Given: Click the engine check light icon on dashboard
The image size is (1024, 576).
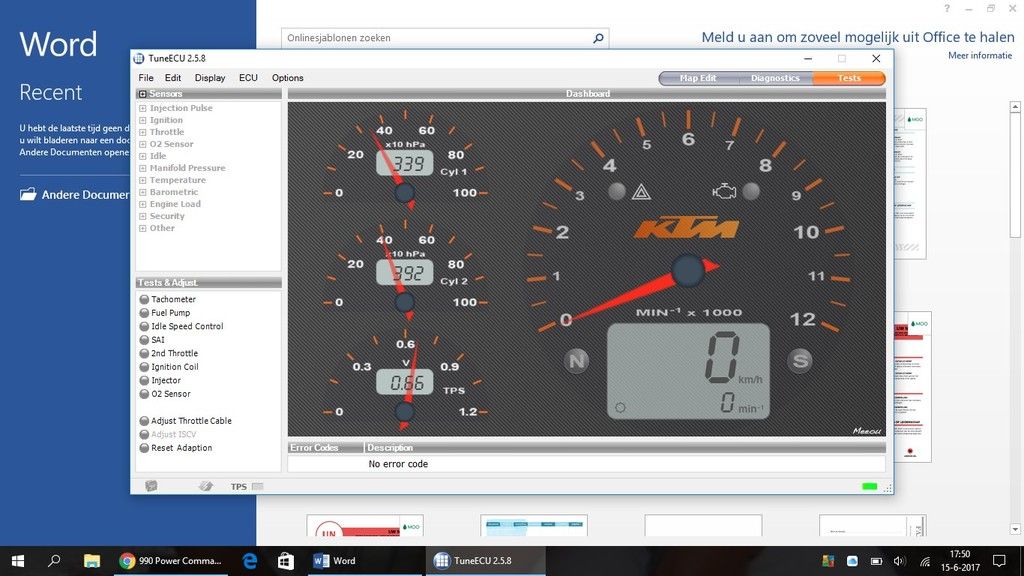Looking at the screenshot, I should [x=724, y=191].
